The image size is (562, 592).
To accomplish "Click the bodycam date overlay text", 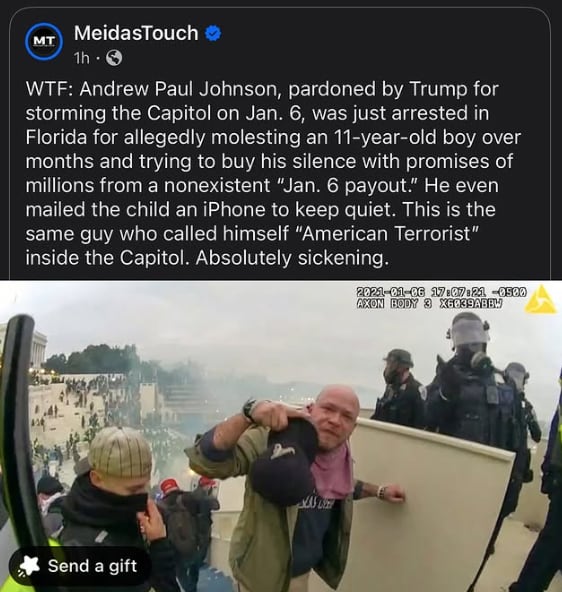I will pyautogui.click(x=442, y=292).
